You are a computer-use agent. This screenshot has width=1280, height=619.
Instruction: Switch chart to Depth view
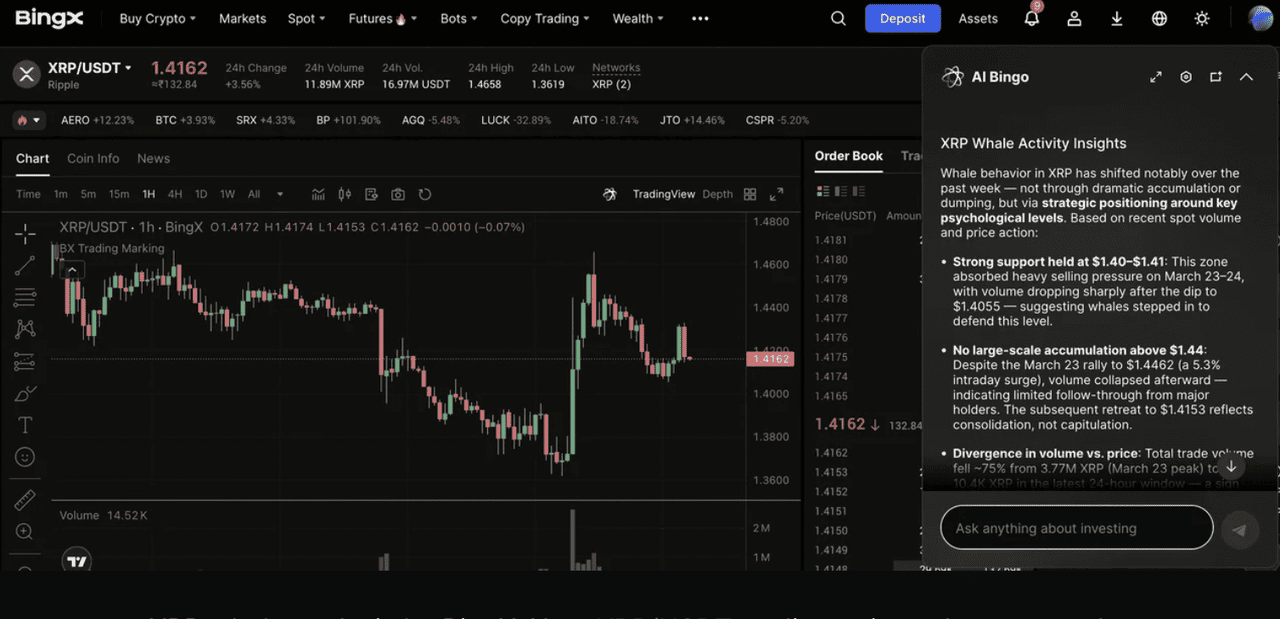tap(717, 194)
